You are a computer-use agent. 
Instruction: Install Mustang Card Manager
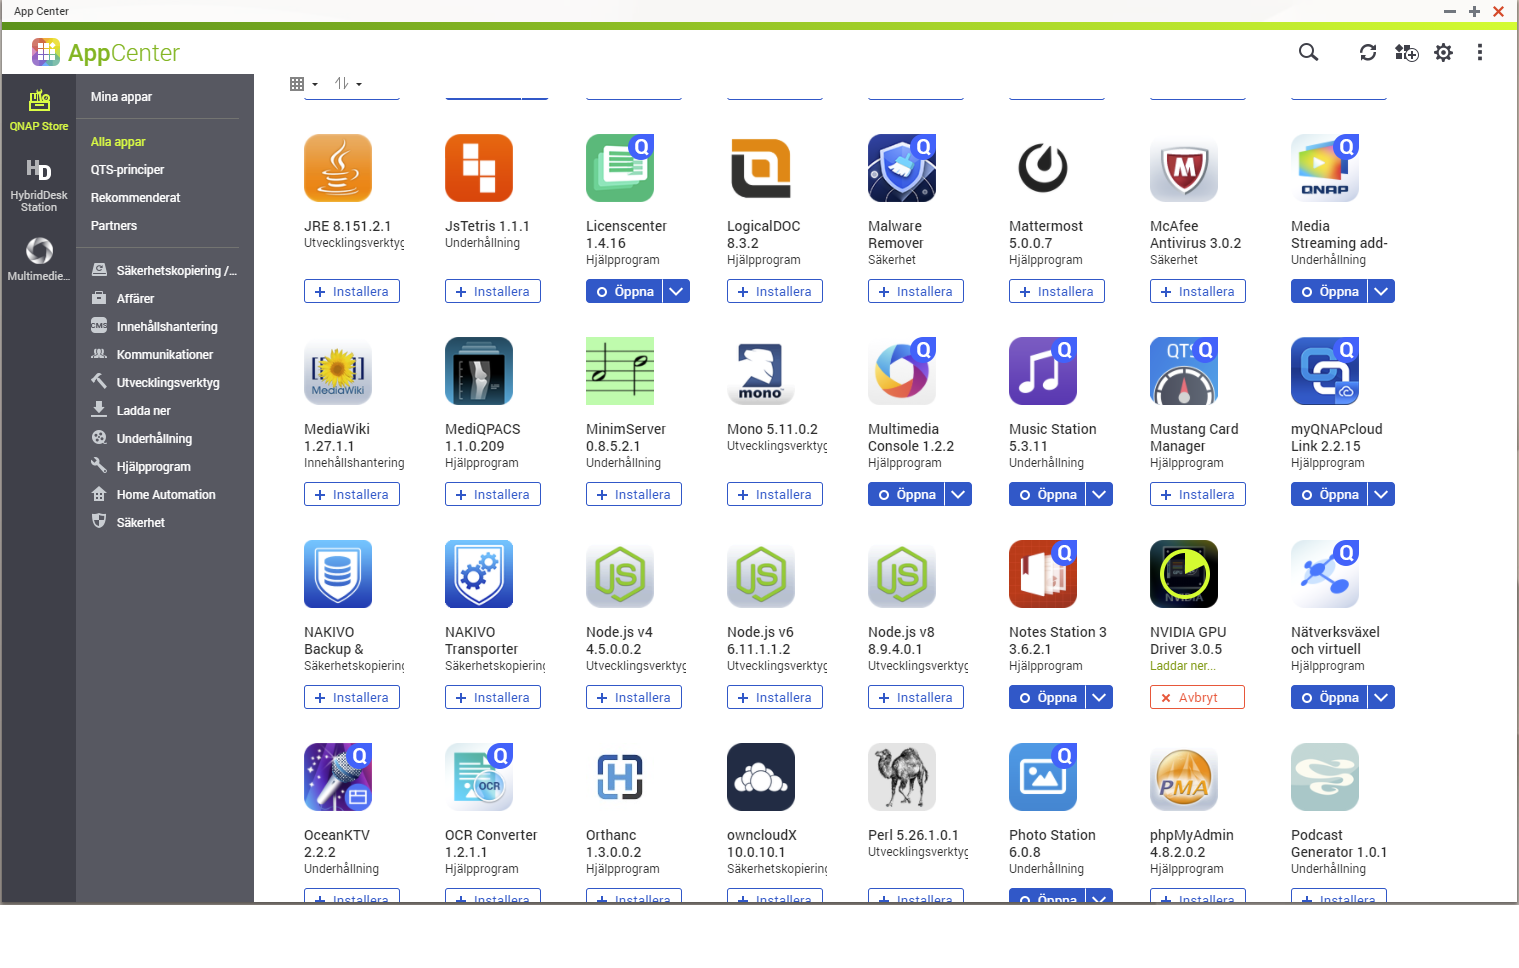(x=1198, y=494)
